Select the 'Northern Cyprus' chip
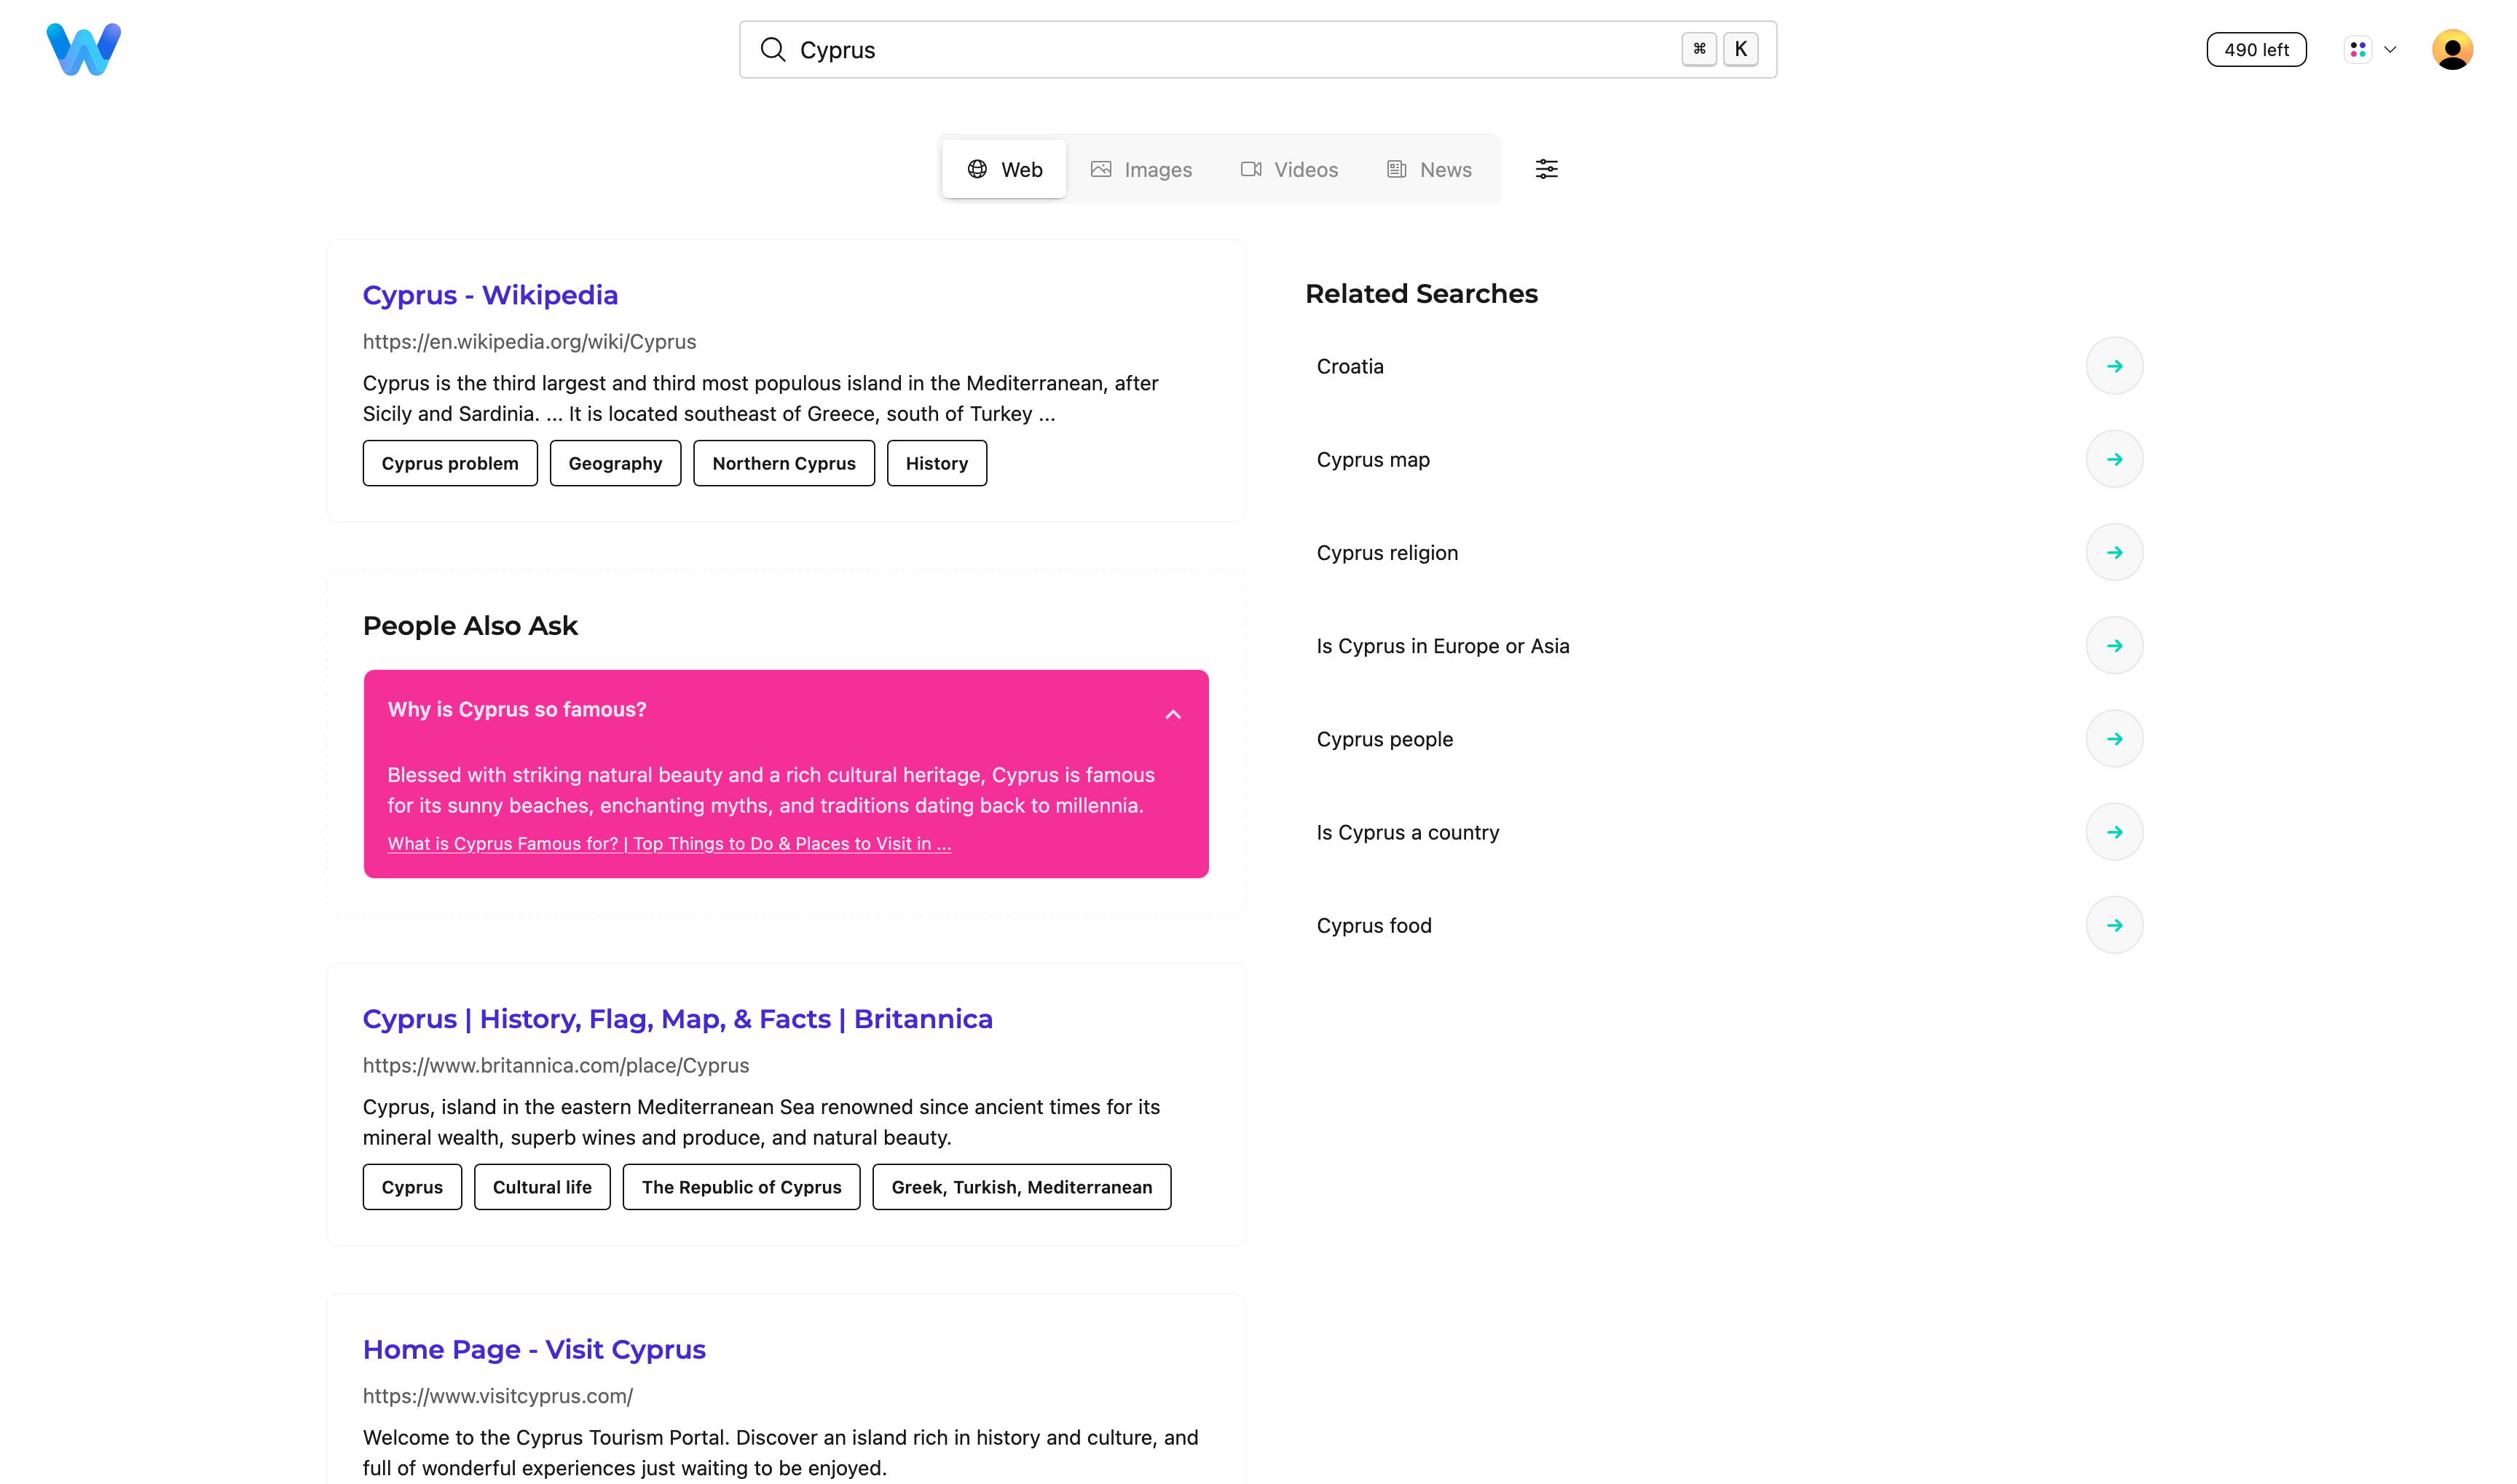The width and height of the screenshot is (2517, 1484). pos(783,462)
